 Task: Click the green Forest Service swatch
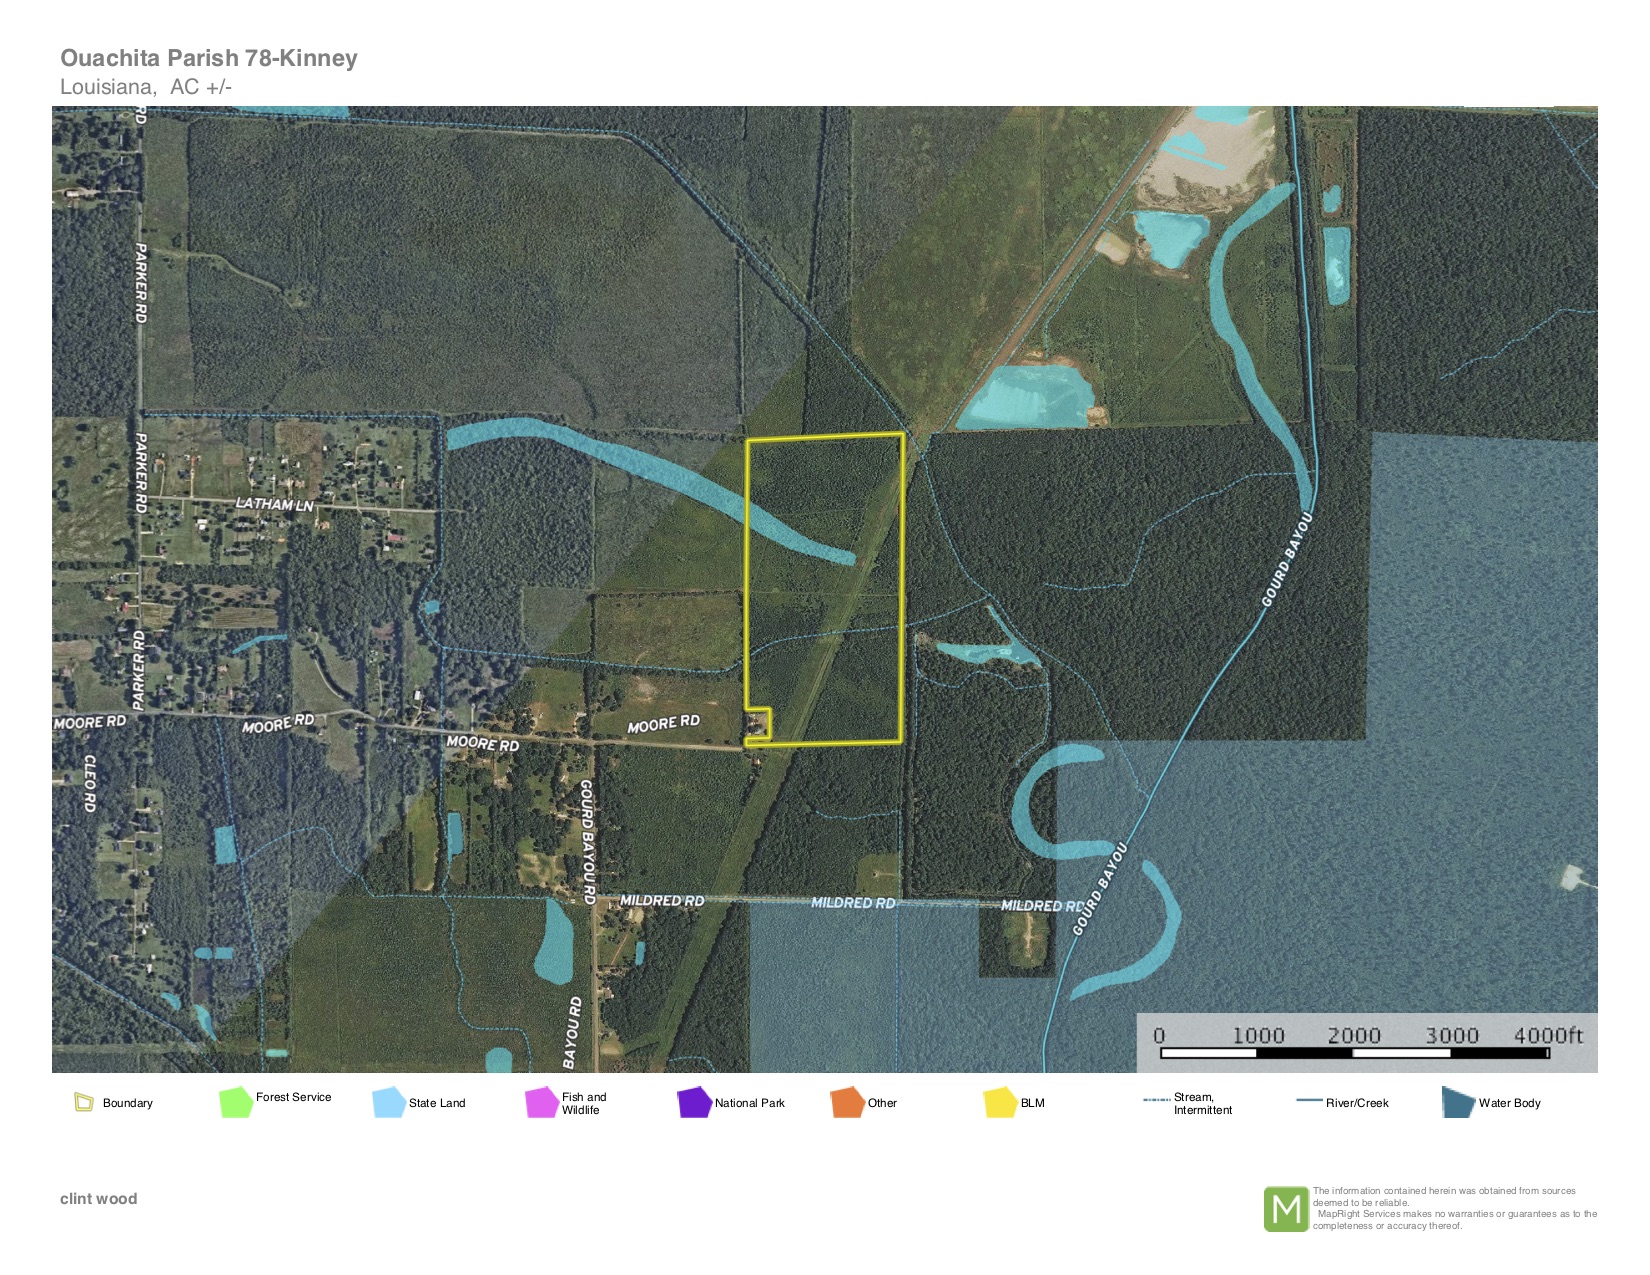(236, 1102)
